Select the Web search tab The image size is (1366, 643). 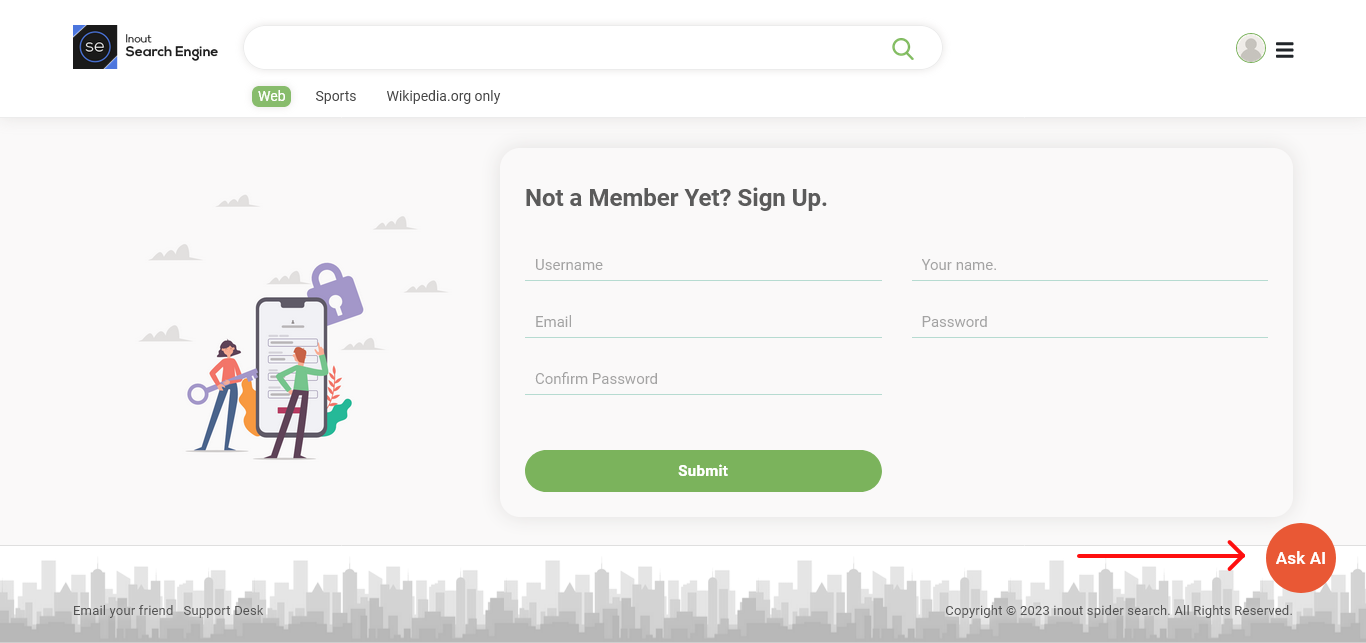[x=271, y=96]
